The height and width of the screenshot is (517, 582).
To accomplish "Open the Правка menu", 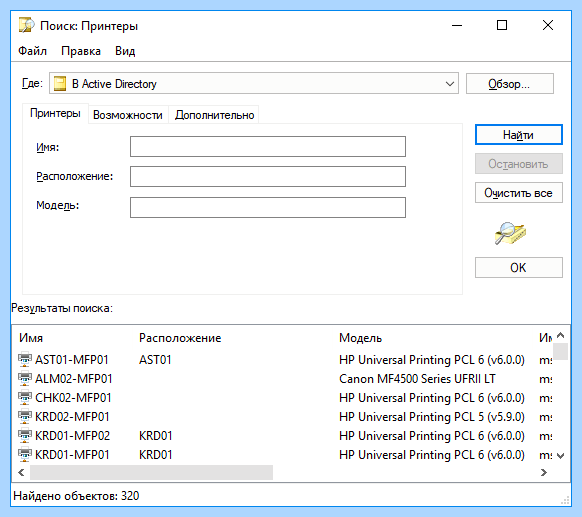I will point(81,51).
